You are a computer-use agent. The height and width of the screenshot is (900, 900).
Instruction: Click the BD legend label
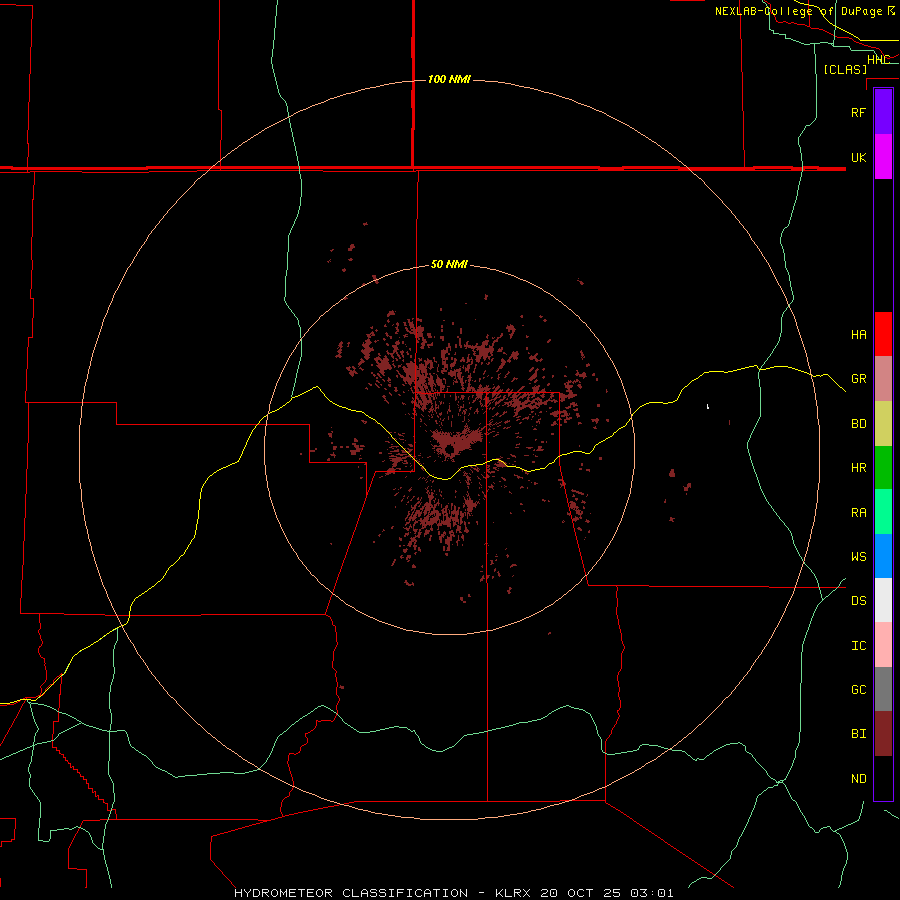point(858,424)
